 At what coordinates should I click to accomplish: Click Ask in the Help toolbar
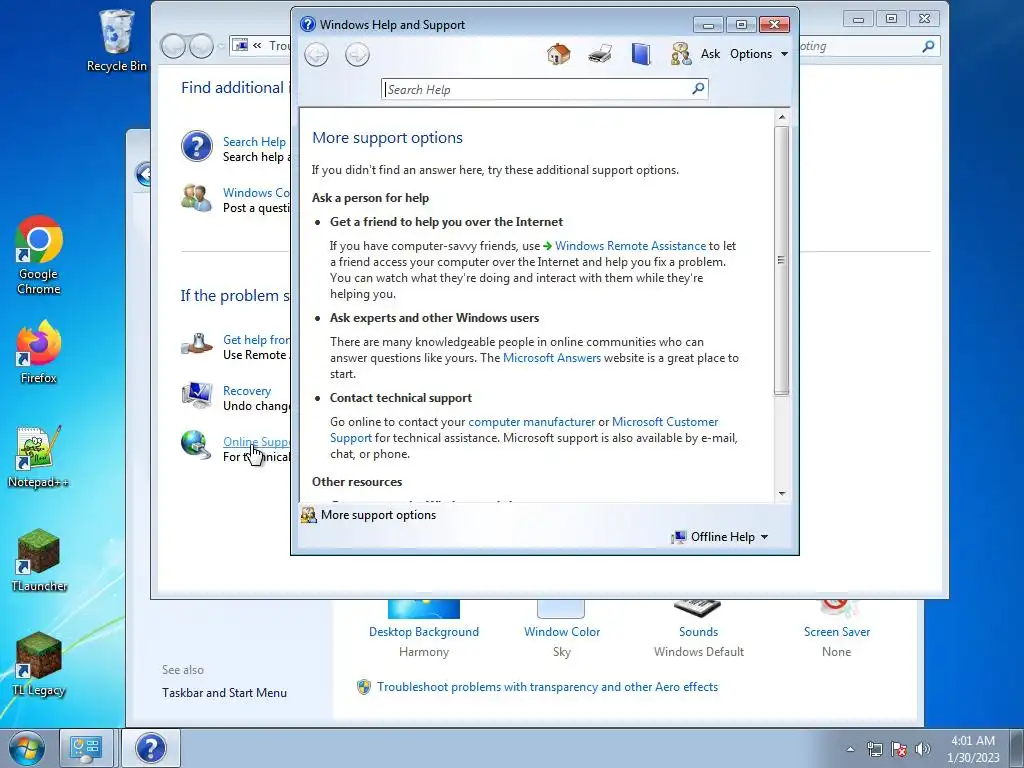(x=711, y=54)
